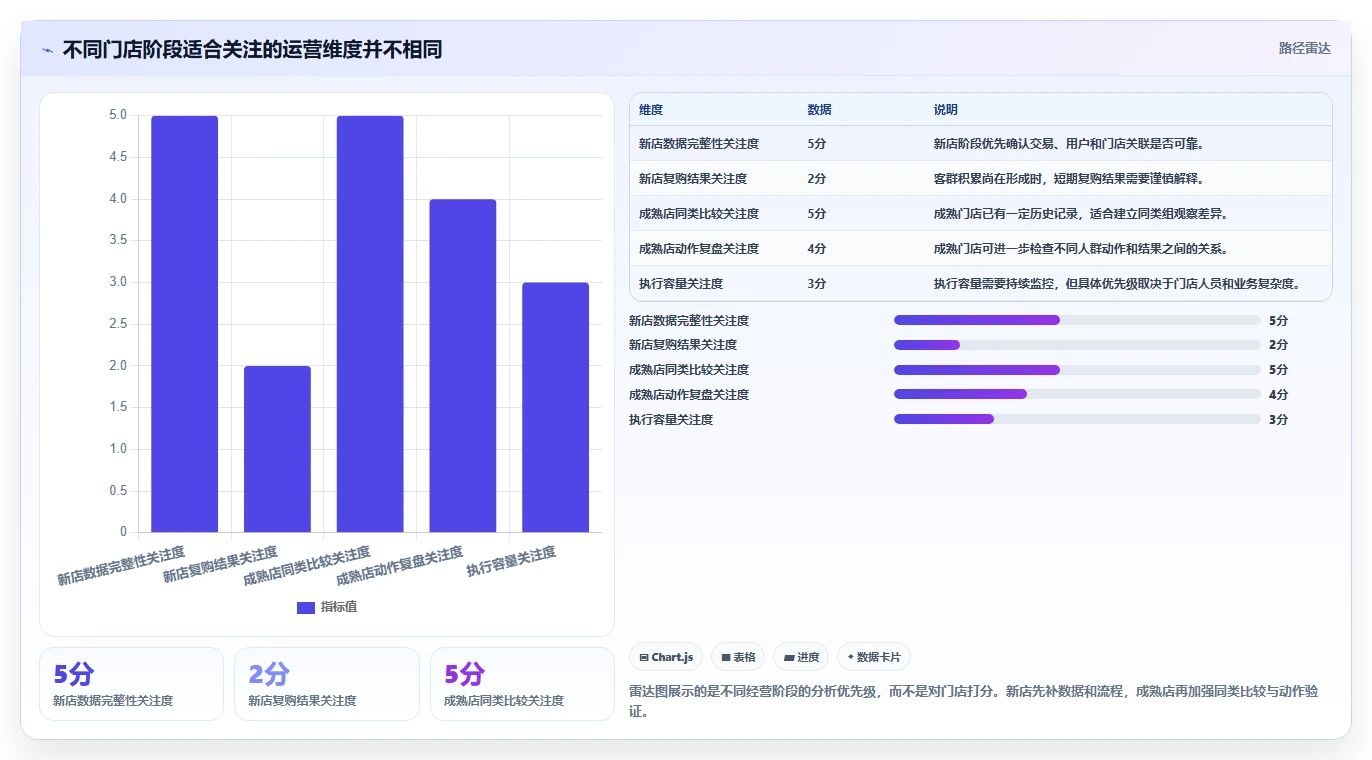Open the 2分 新店复购结果关注度 data card
1372x760 pixels.
click(x=327, y=684)
